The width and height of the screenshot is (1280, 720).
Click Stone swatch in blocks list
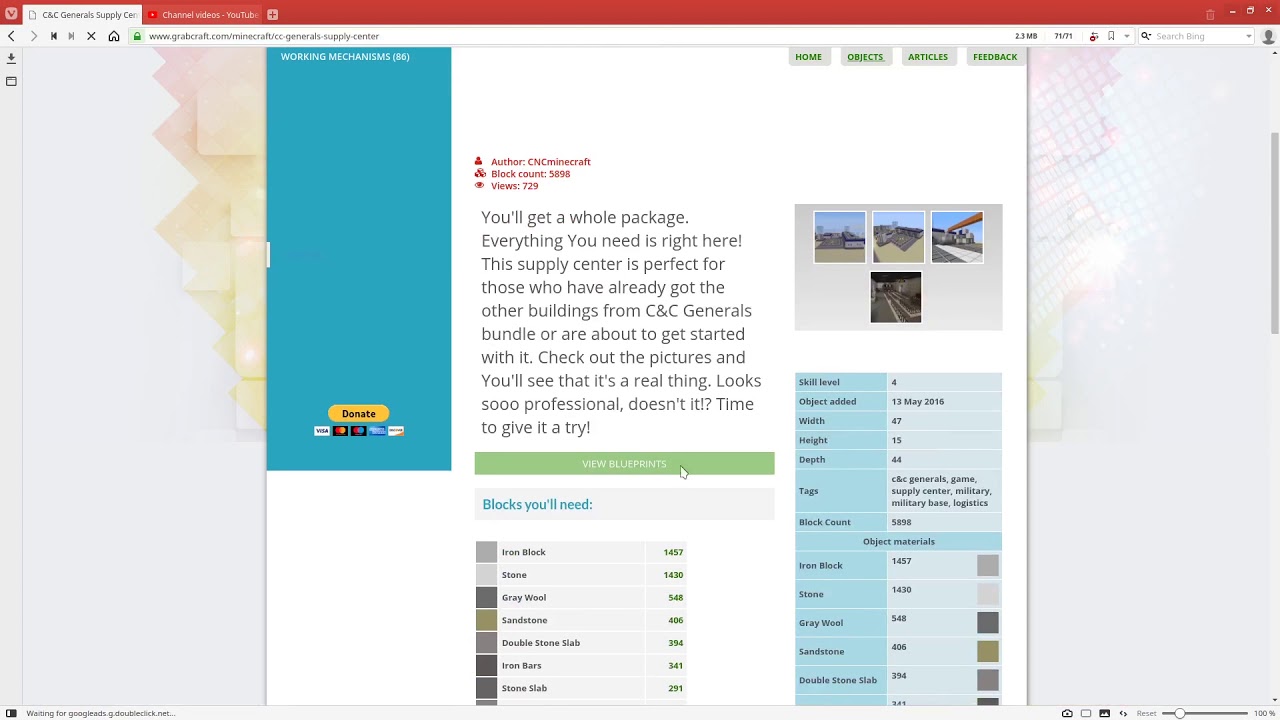[x=486, y=575]
